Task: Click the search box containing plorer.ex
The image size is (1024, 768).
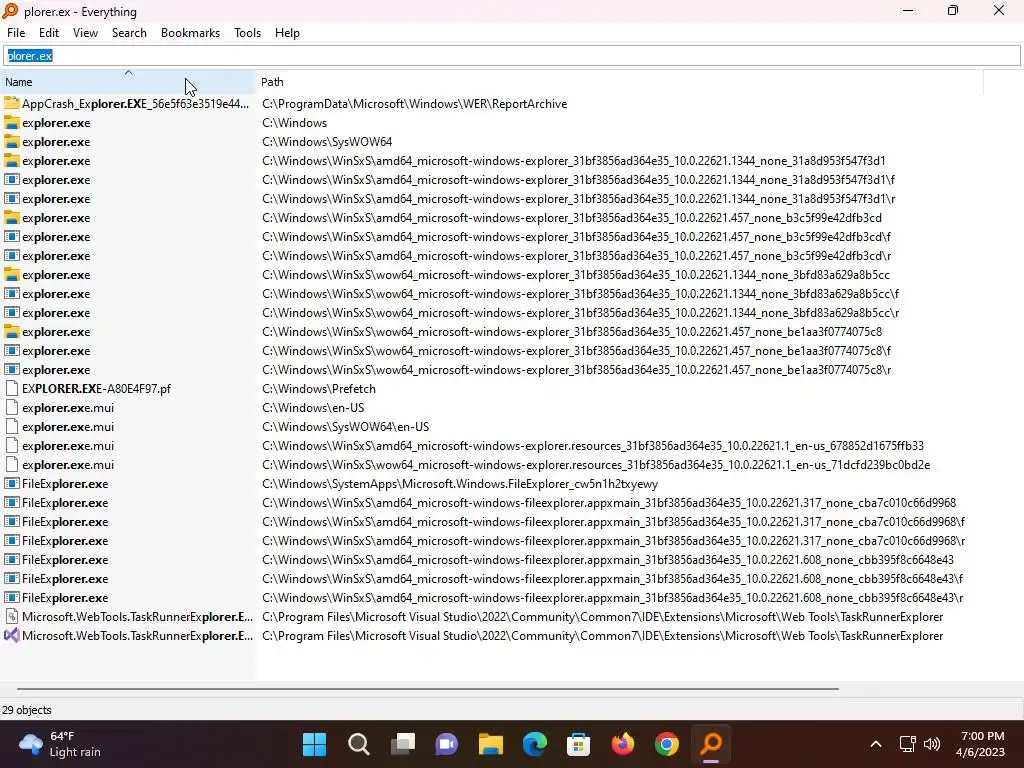Action: (x=512, y=56)
